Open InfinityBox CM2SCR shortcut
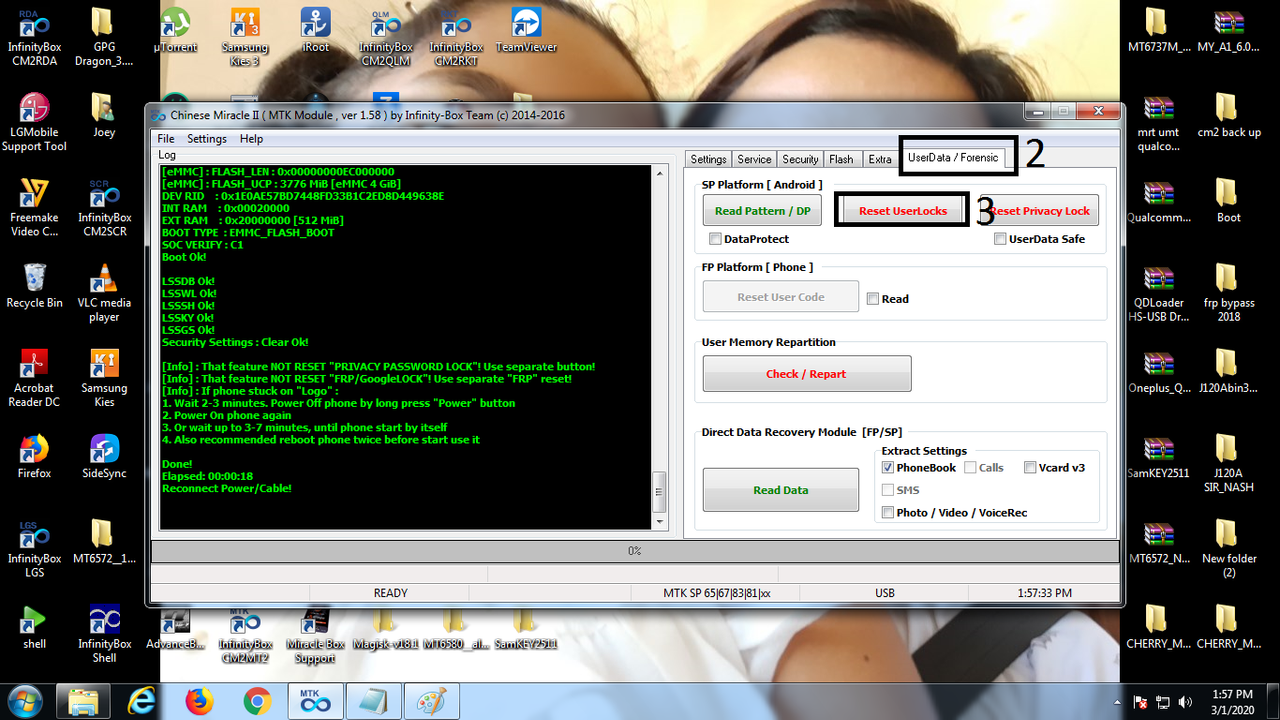Screen dimensions: 1280x720 pyautogui.click(x=104, y=207)
